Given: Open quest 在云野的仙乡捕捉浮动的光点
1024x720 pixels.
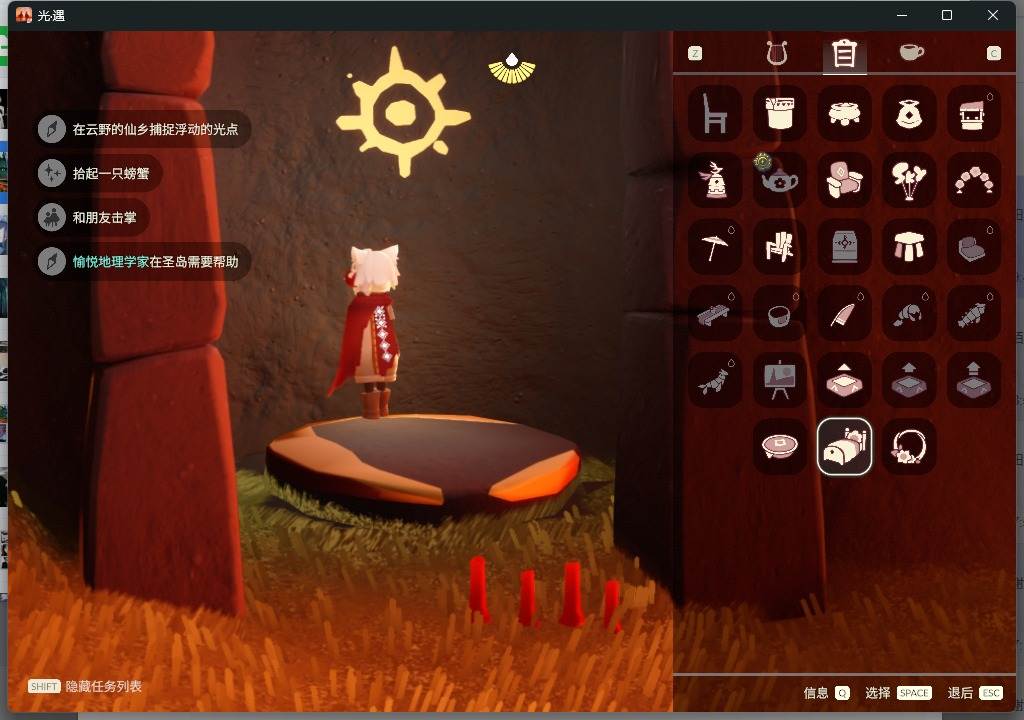Looking at the screenshot, I should click(142, 129).
